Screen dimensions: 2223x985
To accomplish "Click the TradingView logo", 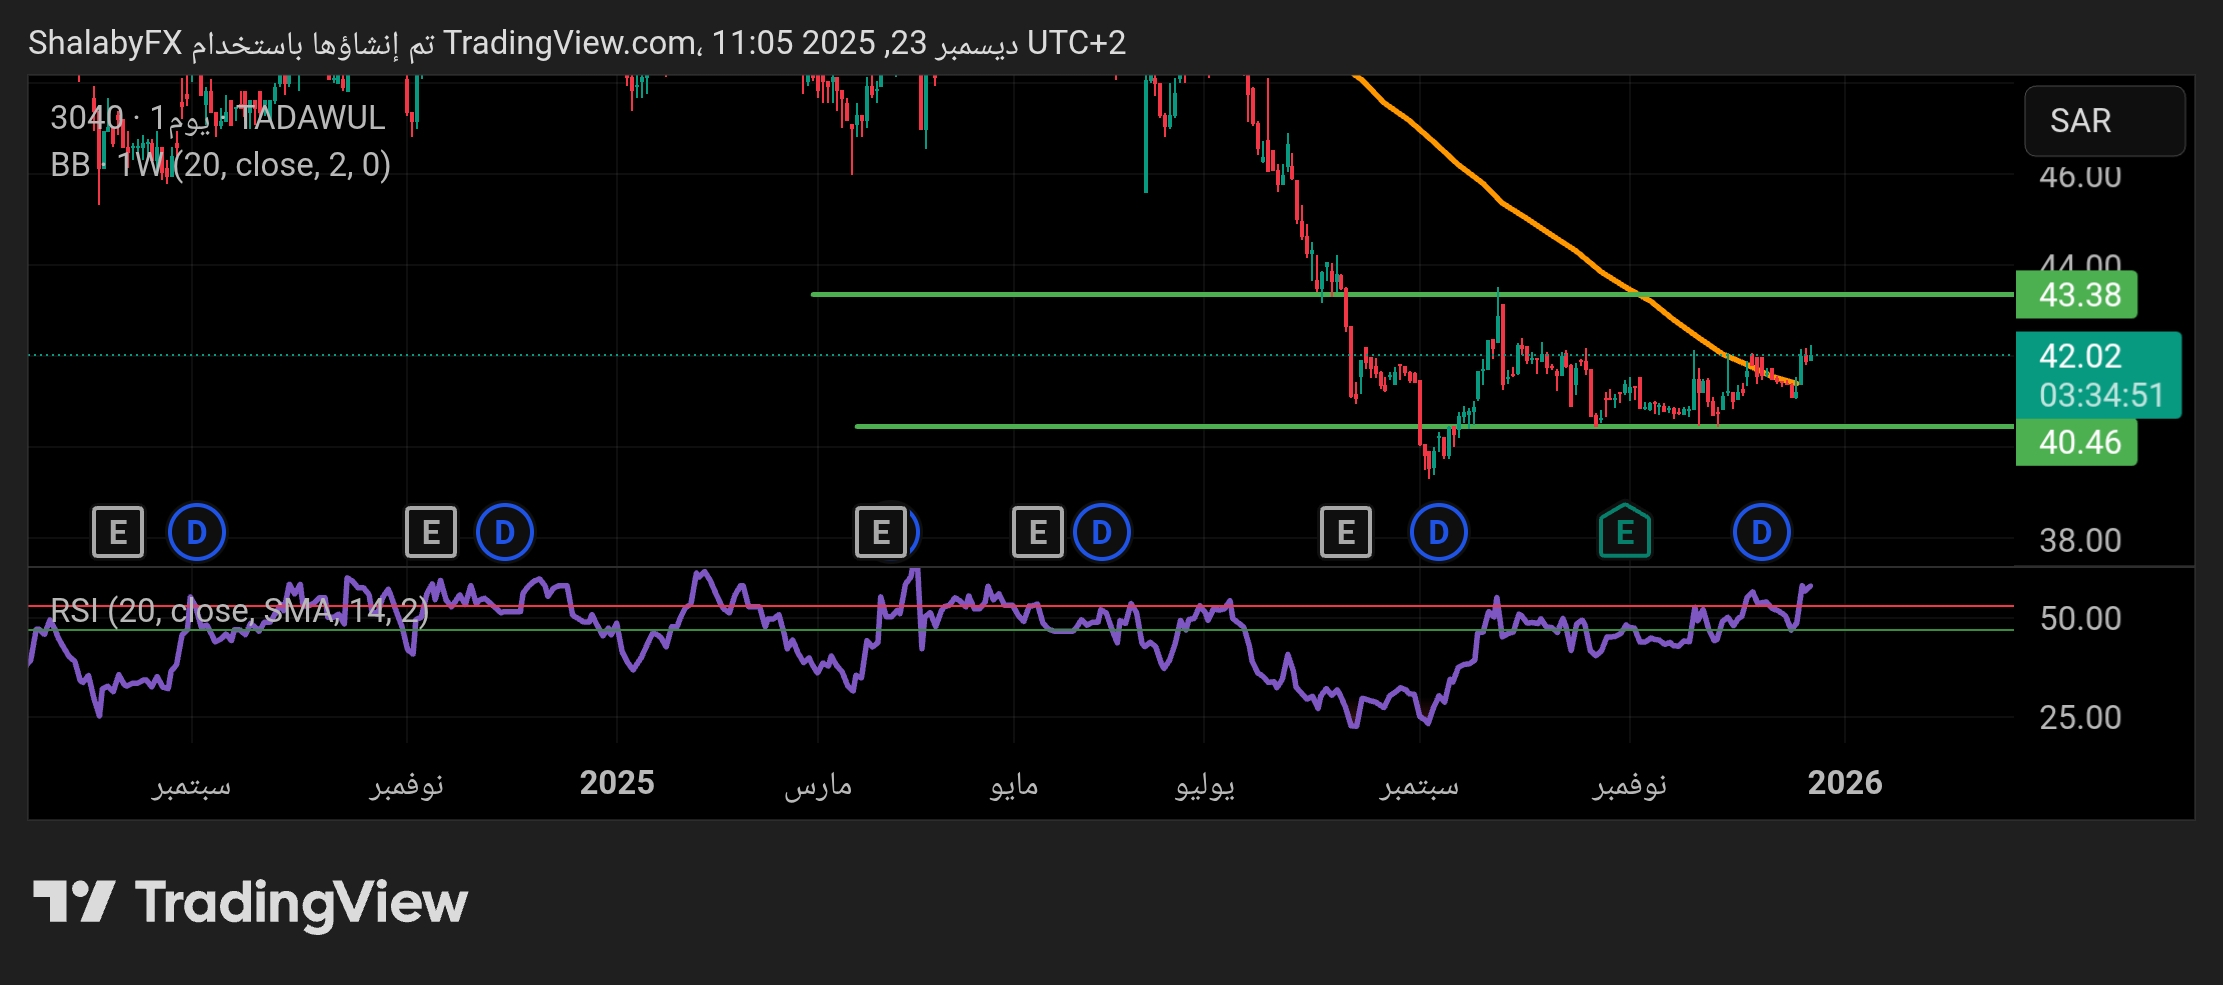I will 250,902.
